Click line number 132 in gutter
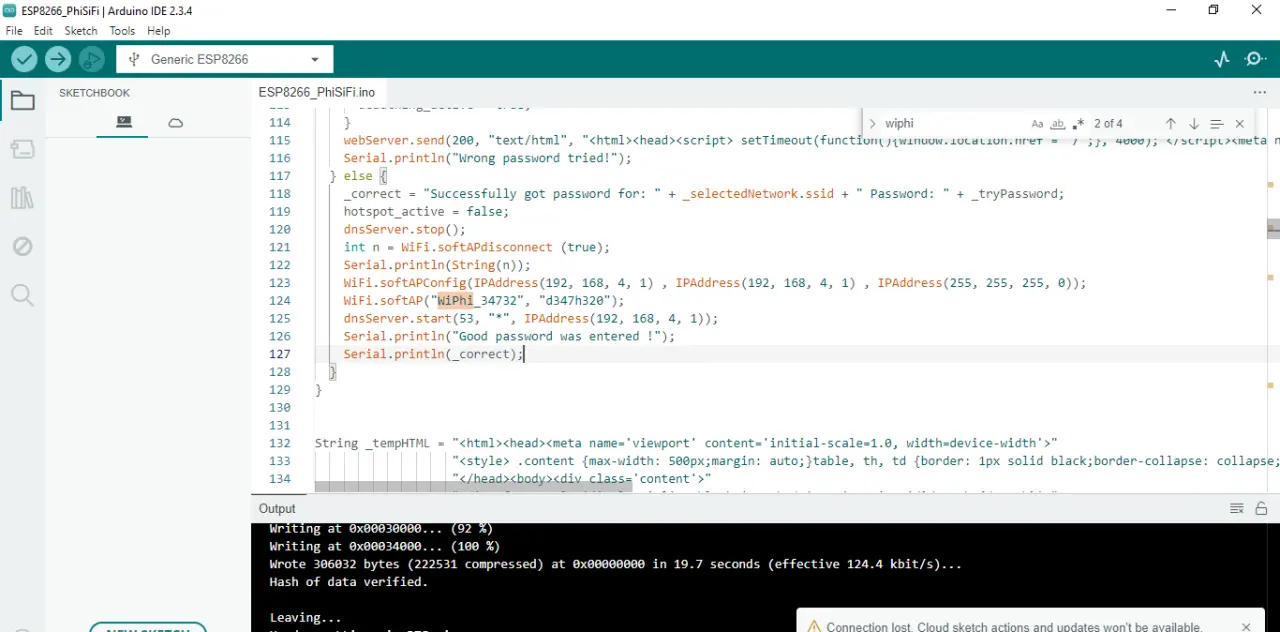This screenshot has width=1280, height=632. point(279,443)
